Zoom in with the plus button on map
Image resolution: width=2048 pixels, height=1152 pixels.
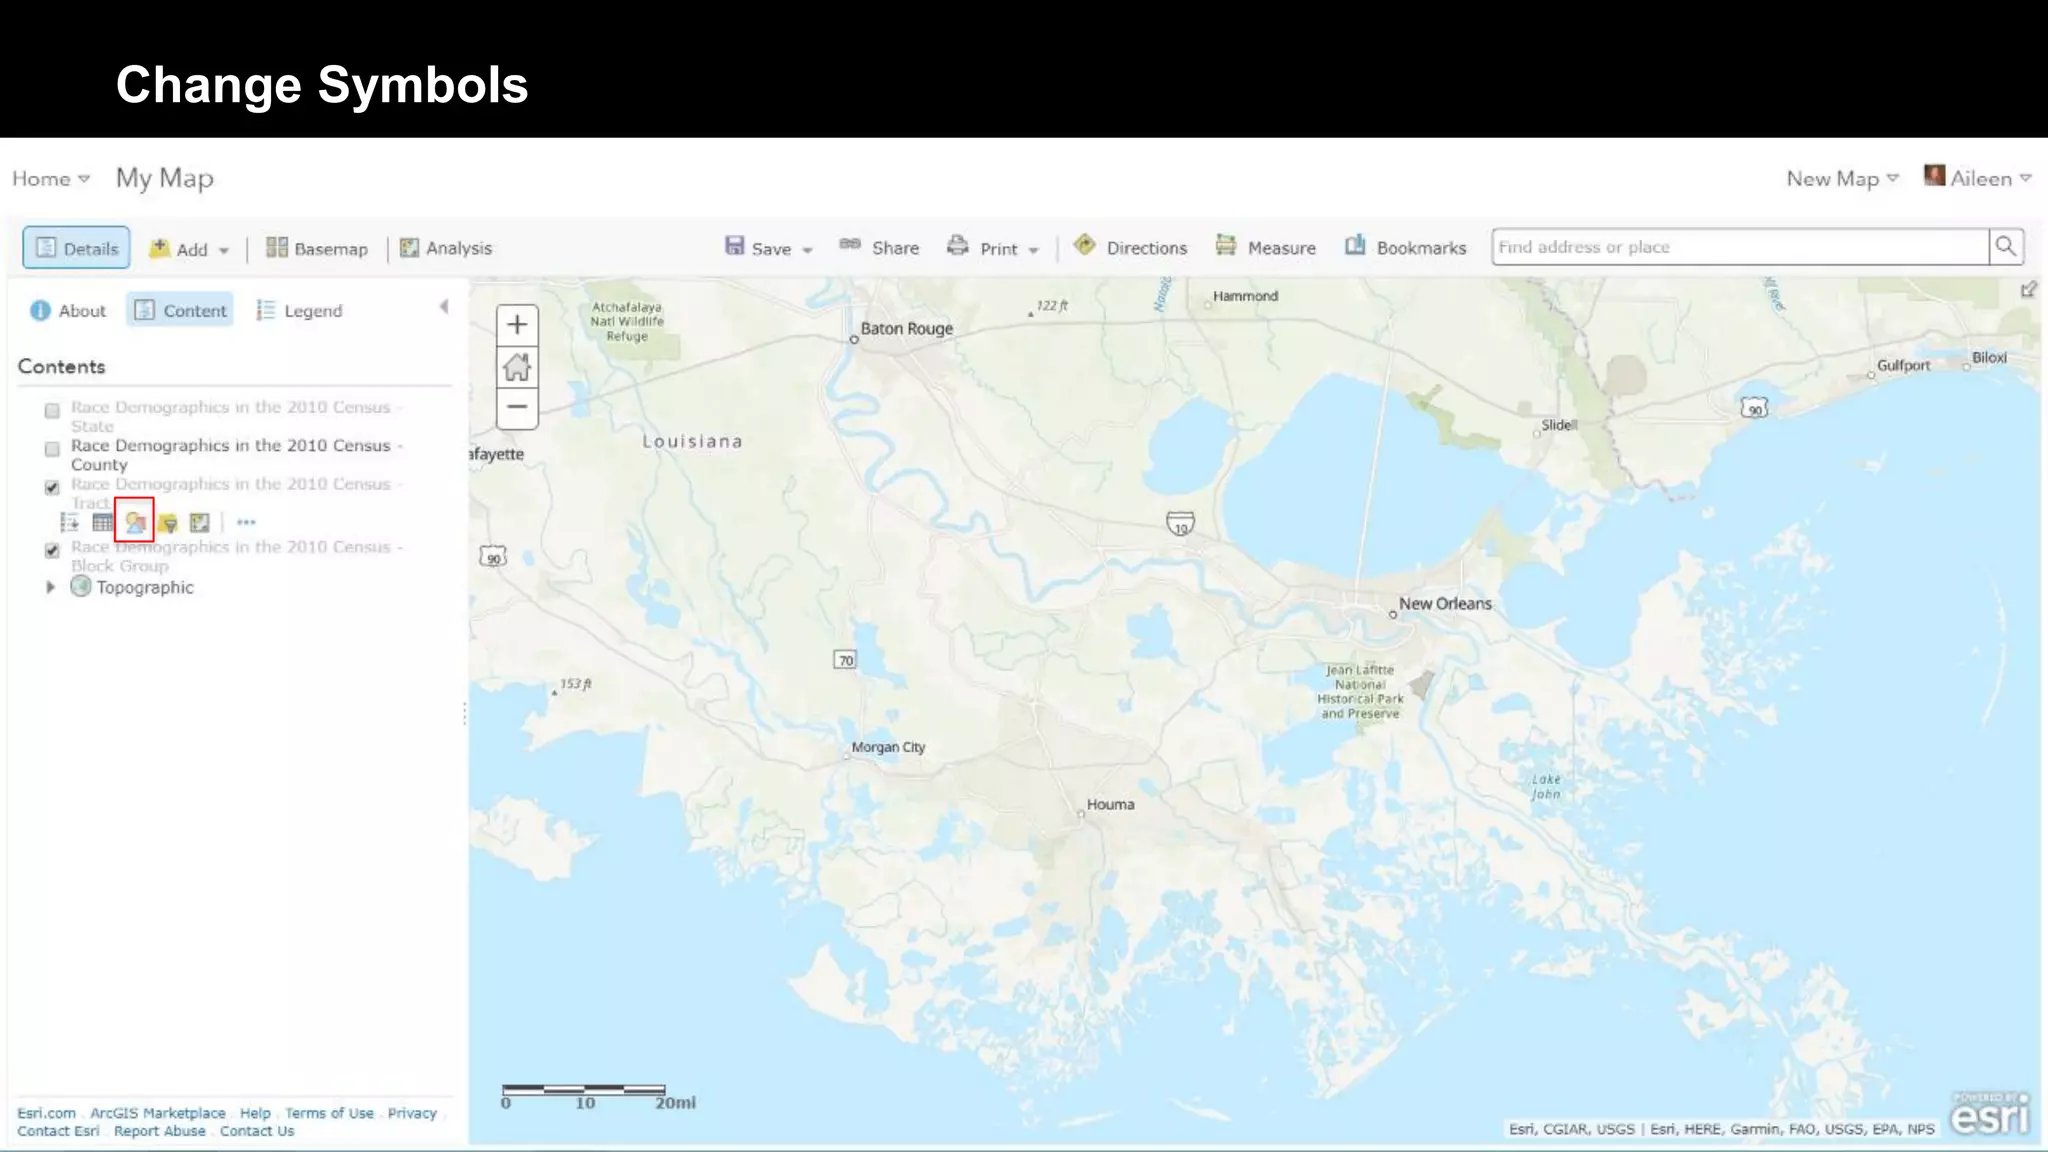click(517, 325)
